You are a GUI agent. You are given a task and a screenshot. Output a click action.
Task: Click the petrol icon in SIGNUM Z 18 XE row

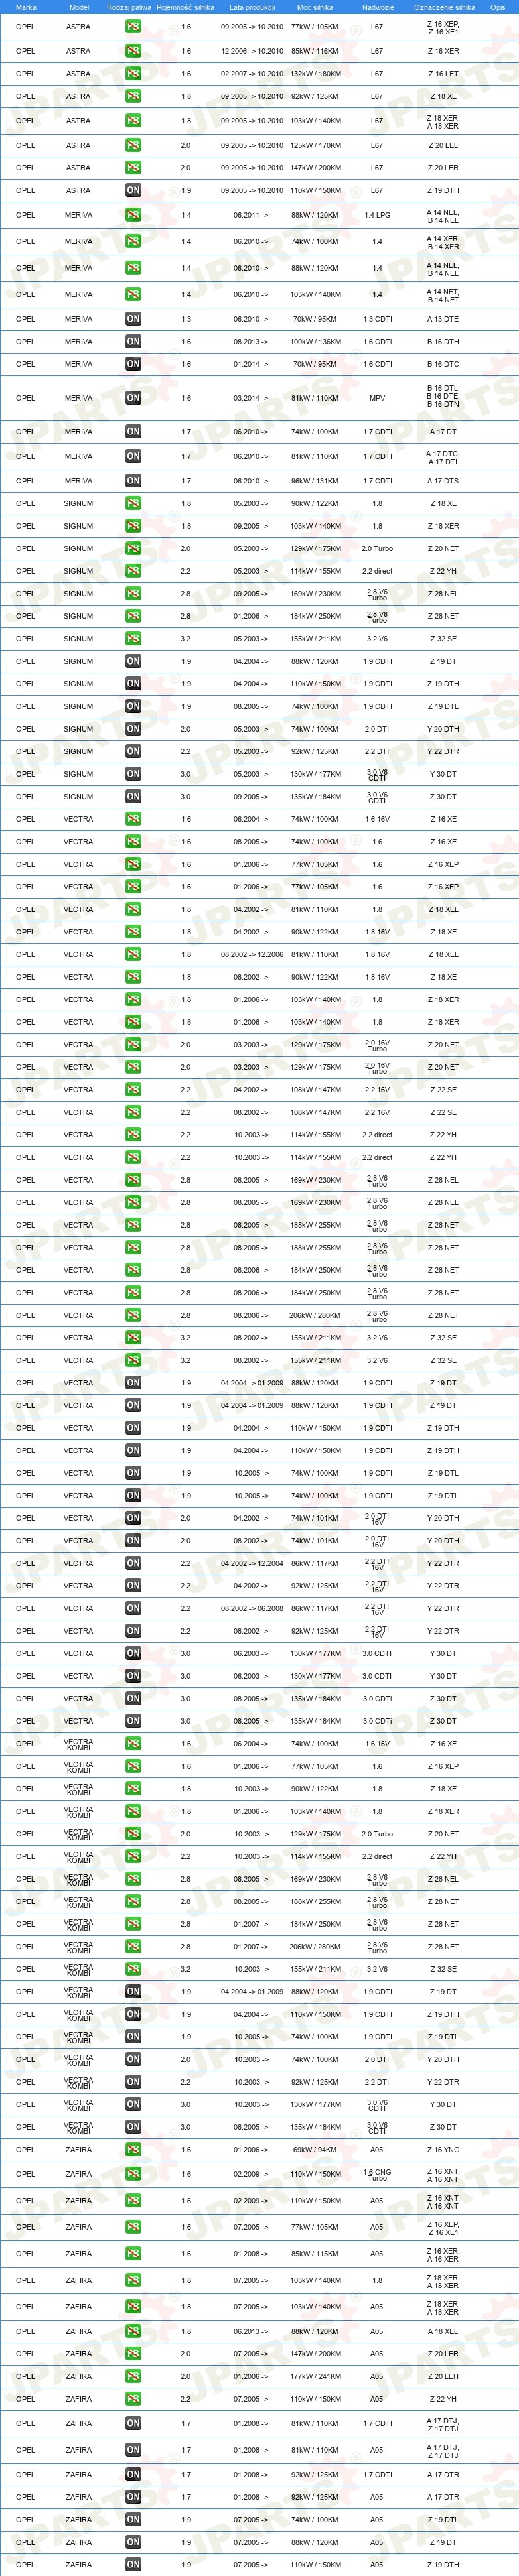133,504
